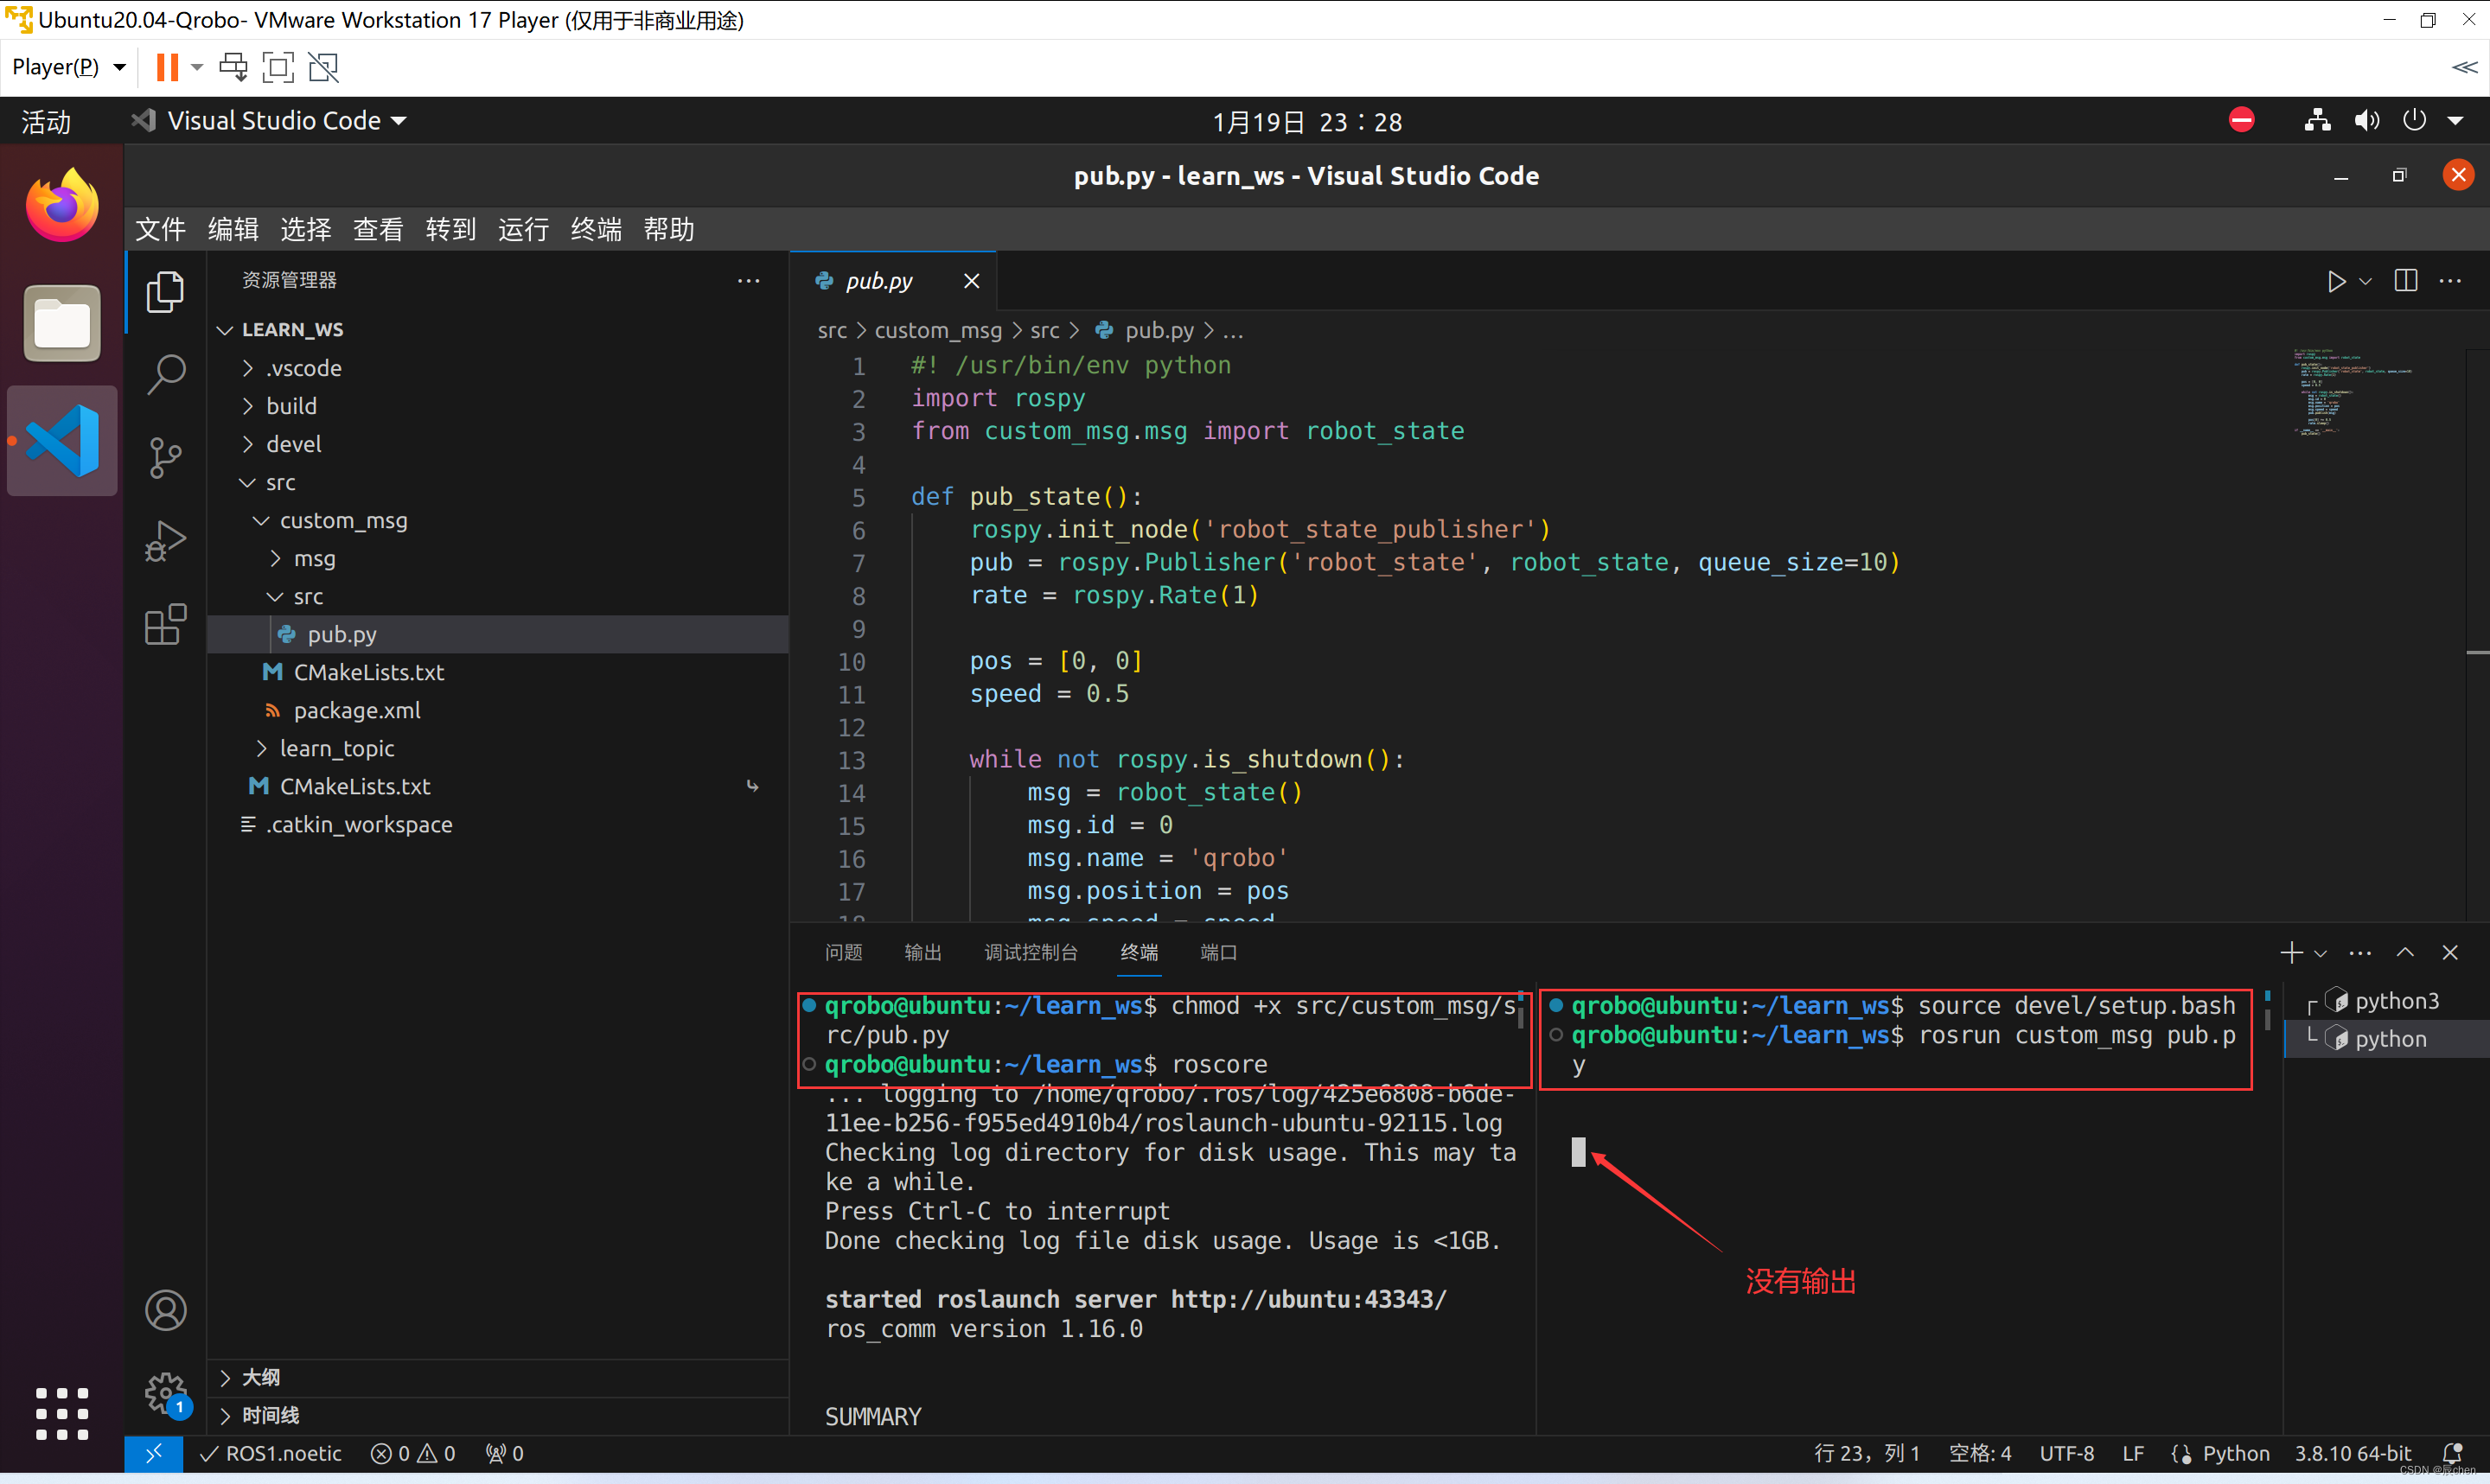Image resolution: width=2490 pixels, height=1484 pixels.
Task: Open the Search view in the activity bar
Action: pyautogui.click(x=165, y=375)
